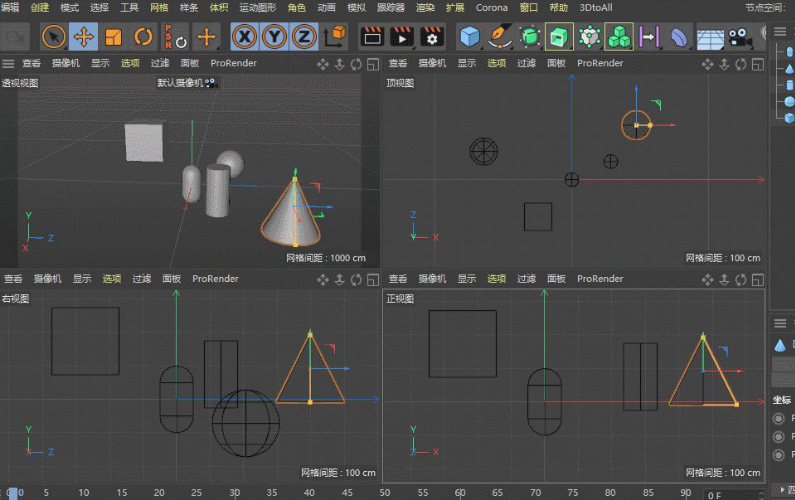Select the Rotate tool icon
Screen dimensions: 795x500
pyautogui.click(x=143, y=38)
